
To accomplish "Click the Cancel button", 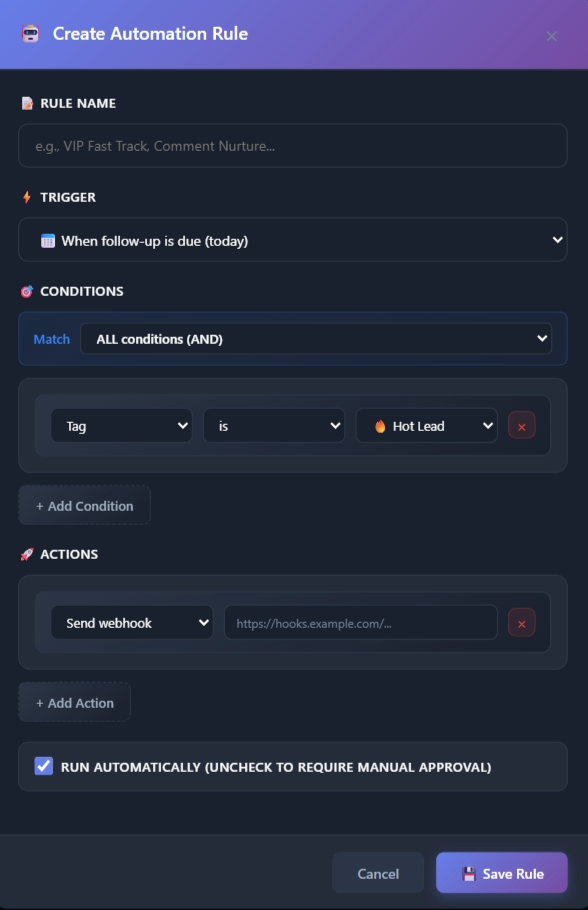I will pyautogui.click(x=378, y=872).
